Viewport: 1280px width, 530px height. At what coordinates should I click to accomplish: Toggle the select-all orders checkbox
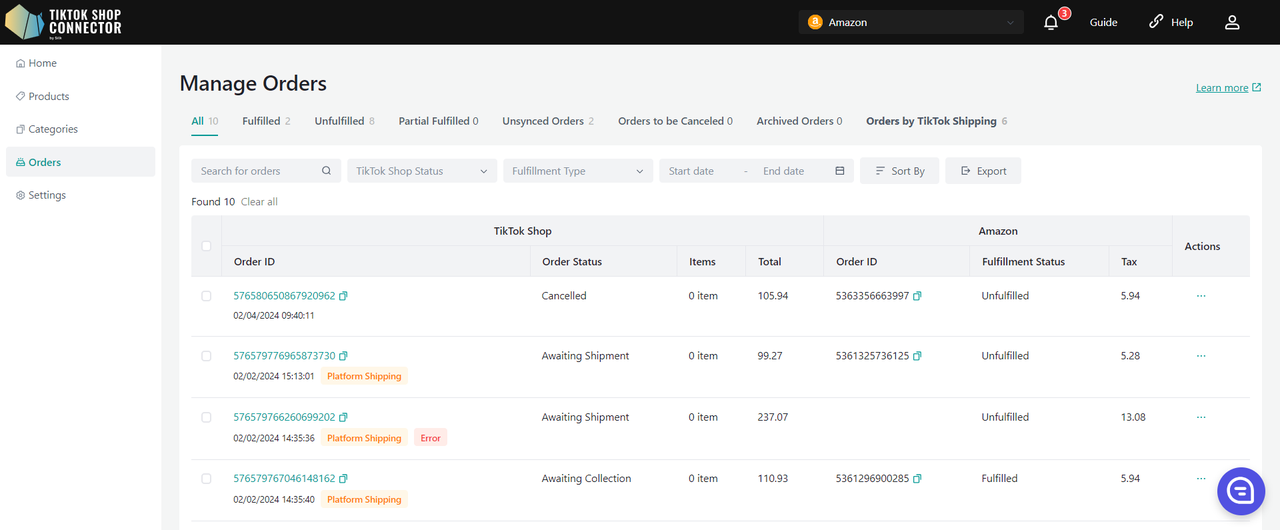click(206, 246)
